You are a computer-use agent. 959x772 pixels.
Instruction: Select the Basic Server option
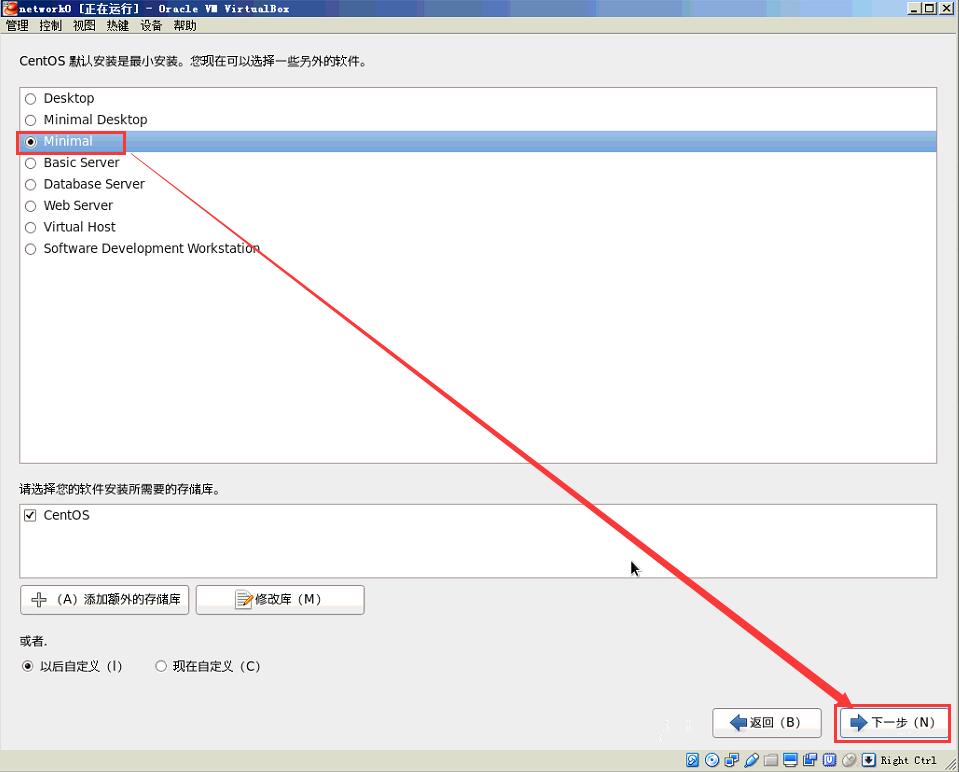point(31,163)
